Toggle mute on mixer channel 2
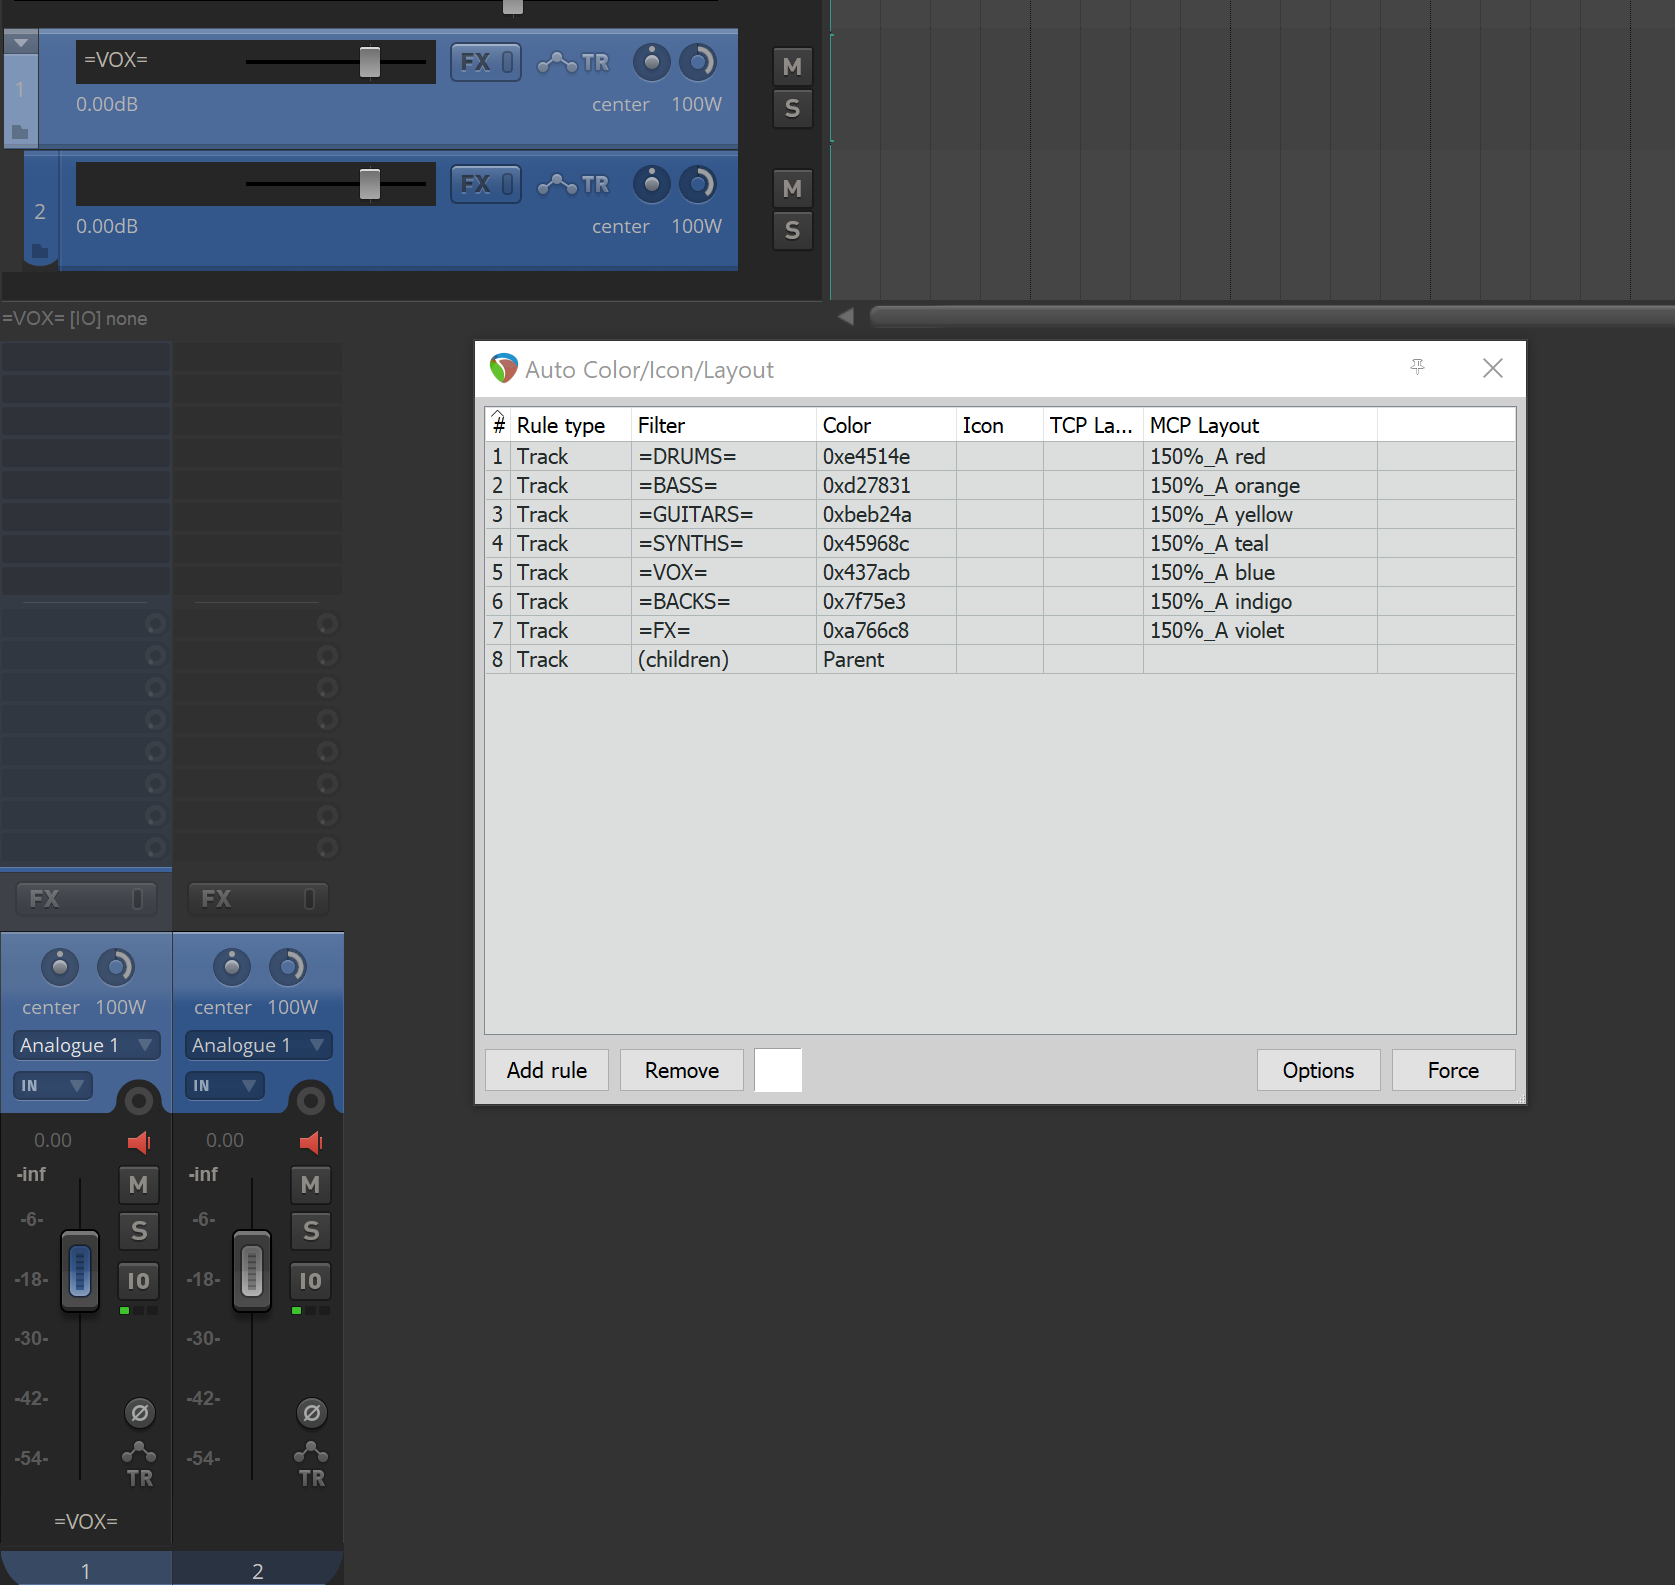This screenshot has height=1585, width=1675. point(311,1185)
